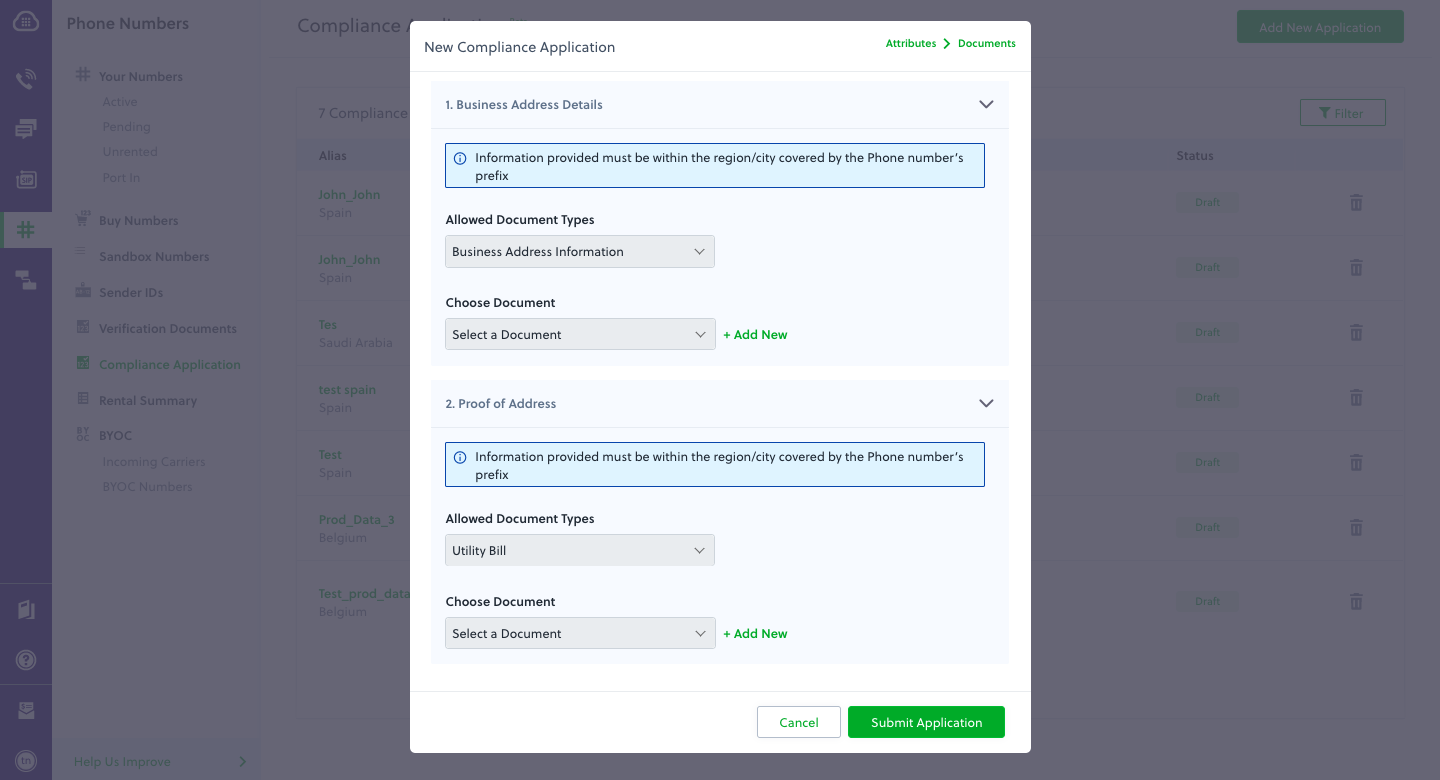Click the delete trash icon for a draft application
This screenshot has width=1440, height=780.
(1356, 202)
